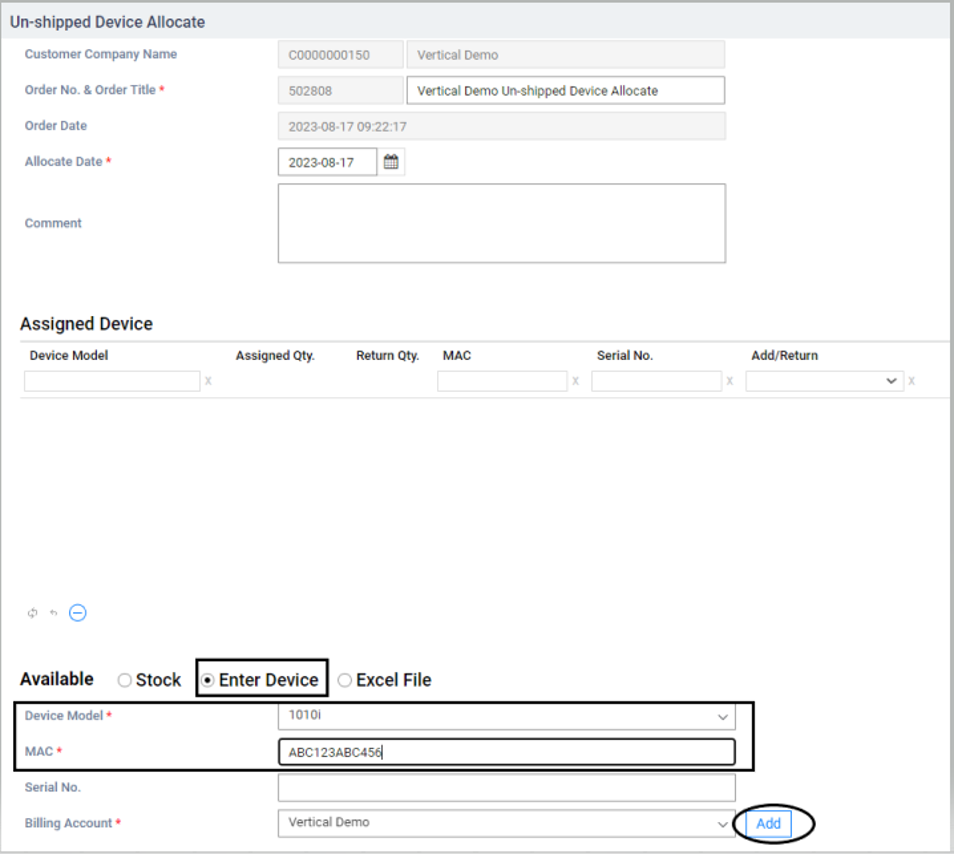Click the undo arrow icon below the grid

pyautogui.click(x=54, y=613)
